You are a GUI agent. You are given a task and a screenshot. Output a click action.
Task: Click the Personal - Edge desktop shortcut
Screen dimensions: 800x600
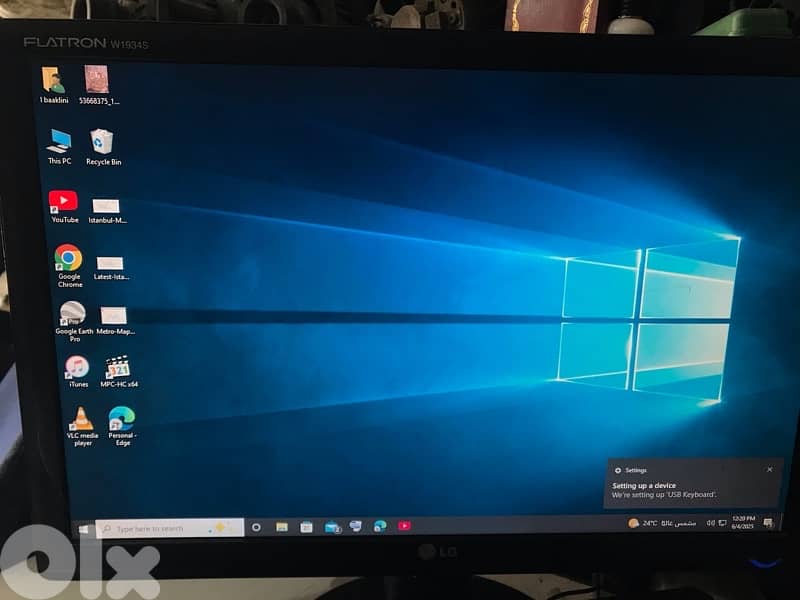pos(121,419)
